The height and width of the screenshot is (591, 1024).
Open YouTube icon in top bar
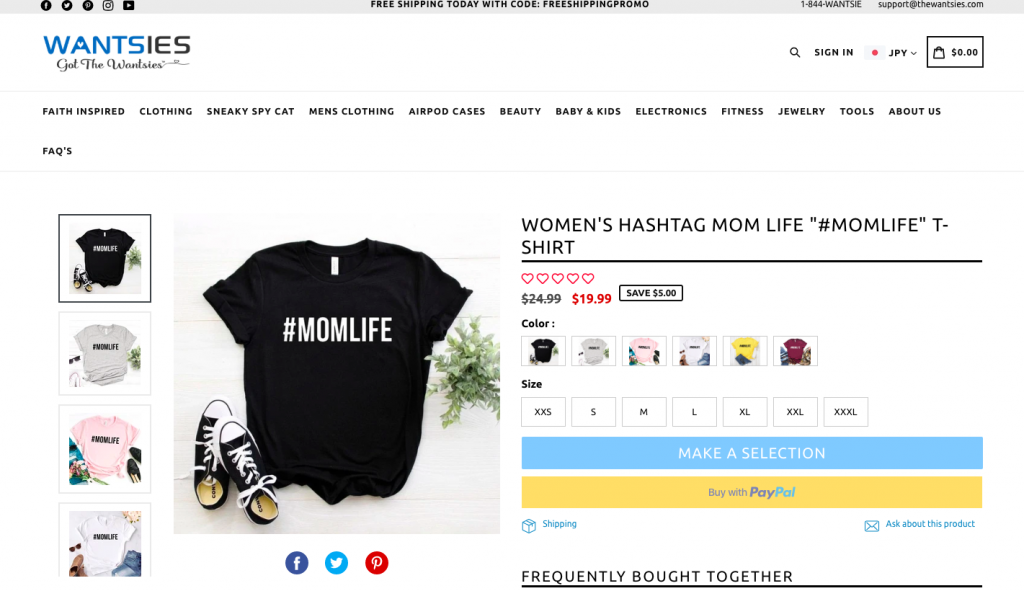[x=129, y=5]
